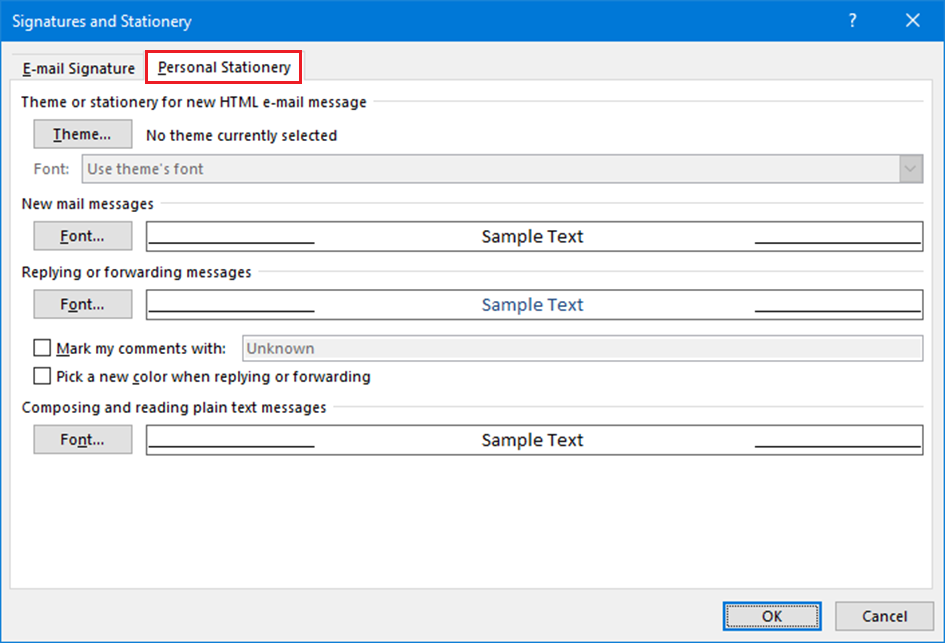
Task: Click the blue reply Sample Text preview
Action: pos(533,305)
